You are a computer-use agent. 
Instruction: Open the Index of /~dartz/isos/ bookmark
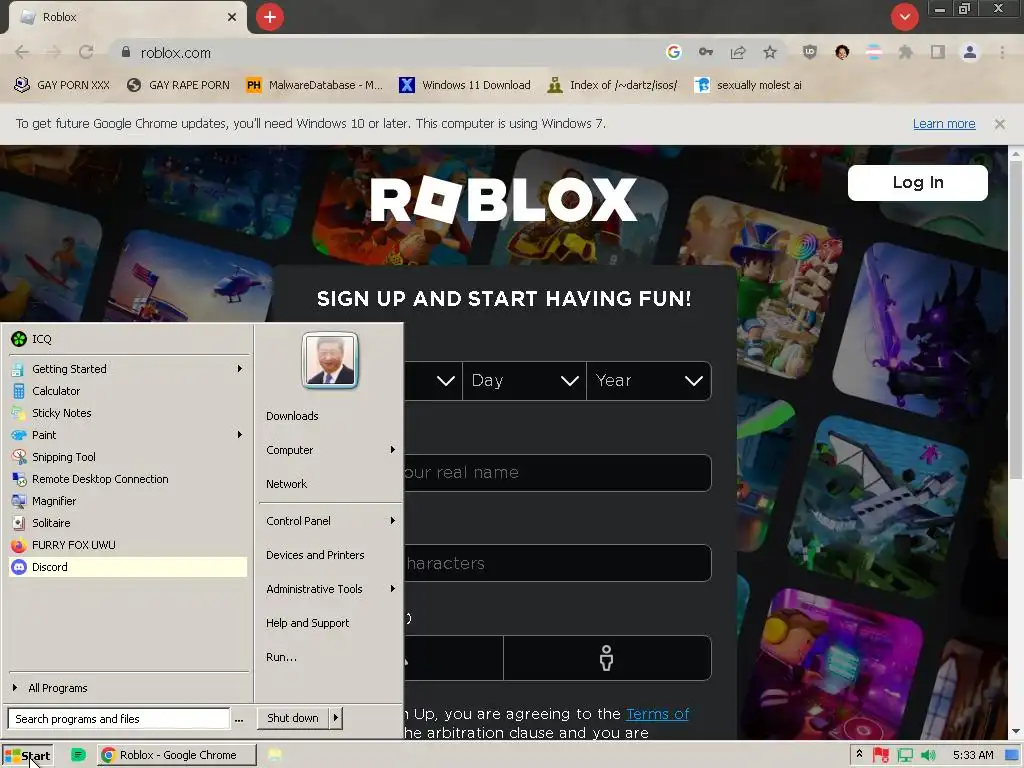click(x=613, y=85)
